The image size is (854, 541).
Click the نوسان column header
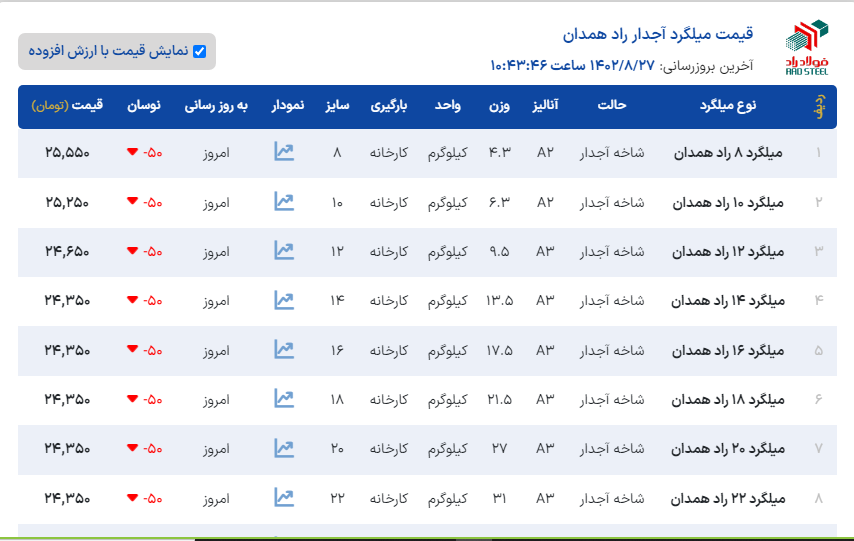click(x=141, y=105)
